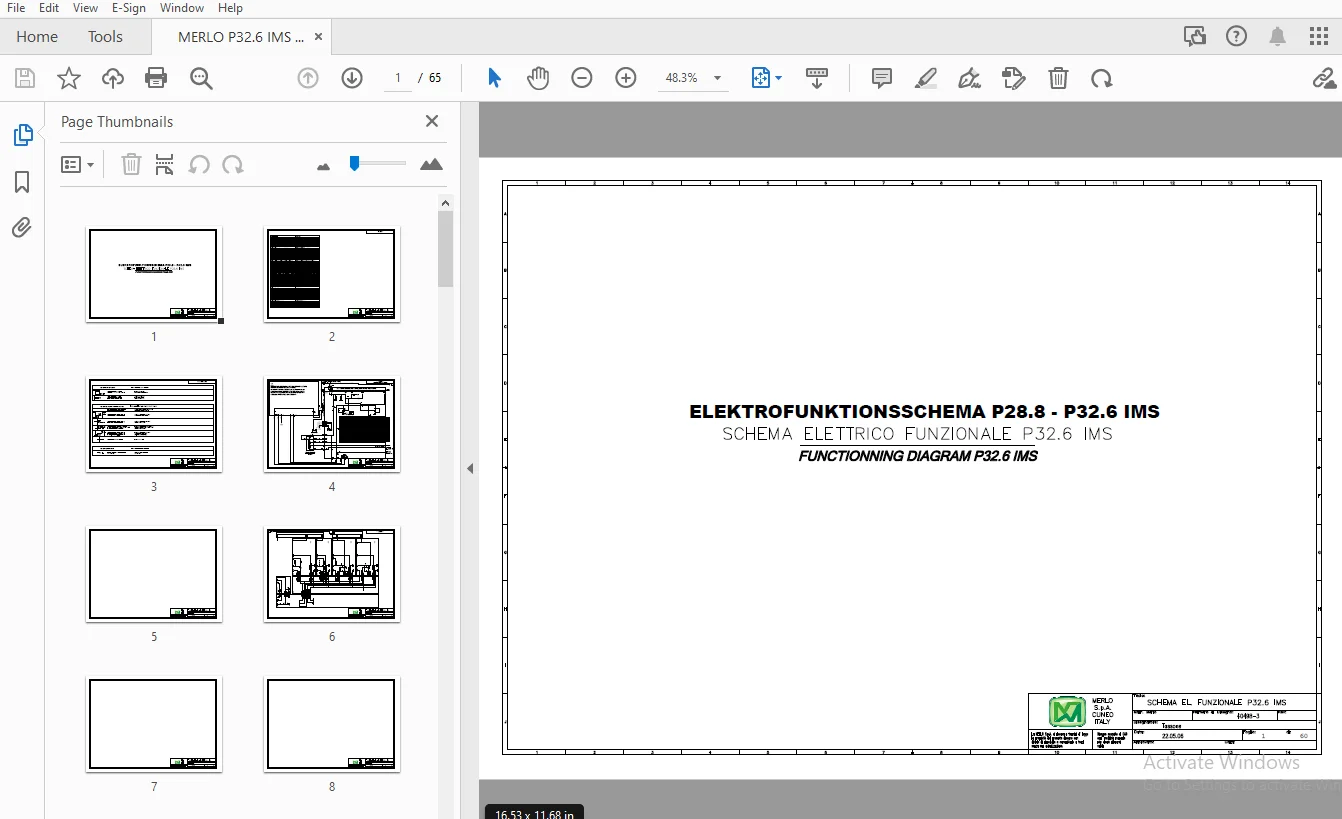1342x819 pixels.
Task: Open the Find text magnifier tool
Action: coord(201,78)
